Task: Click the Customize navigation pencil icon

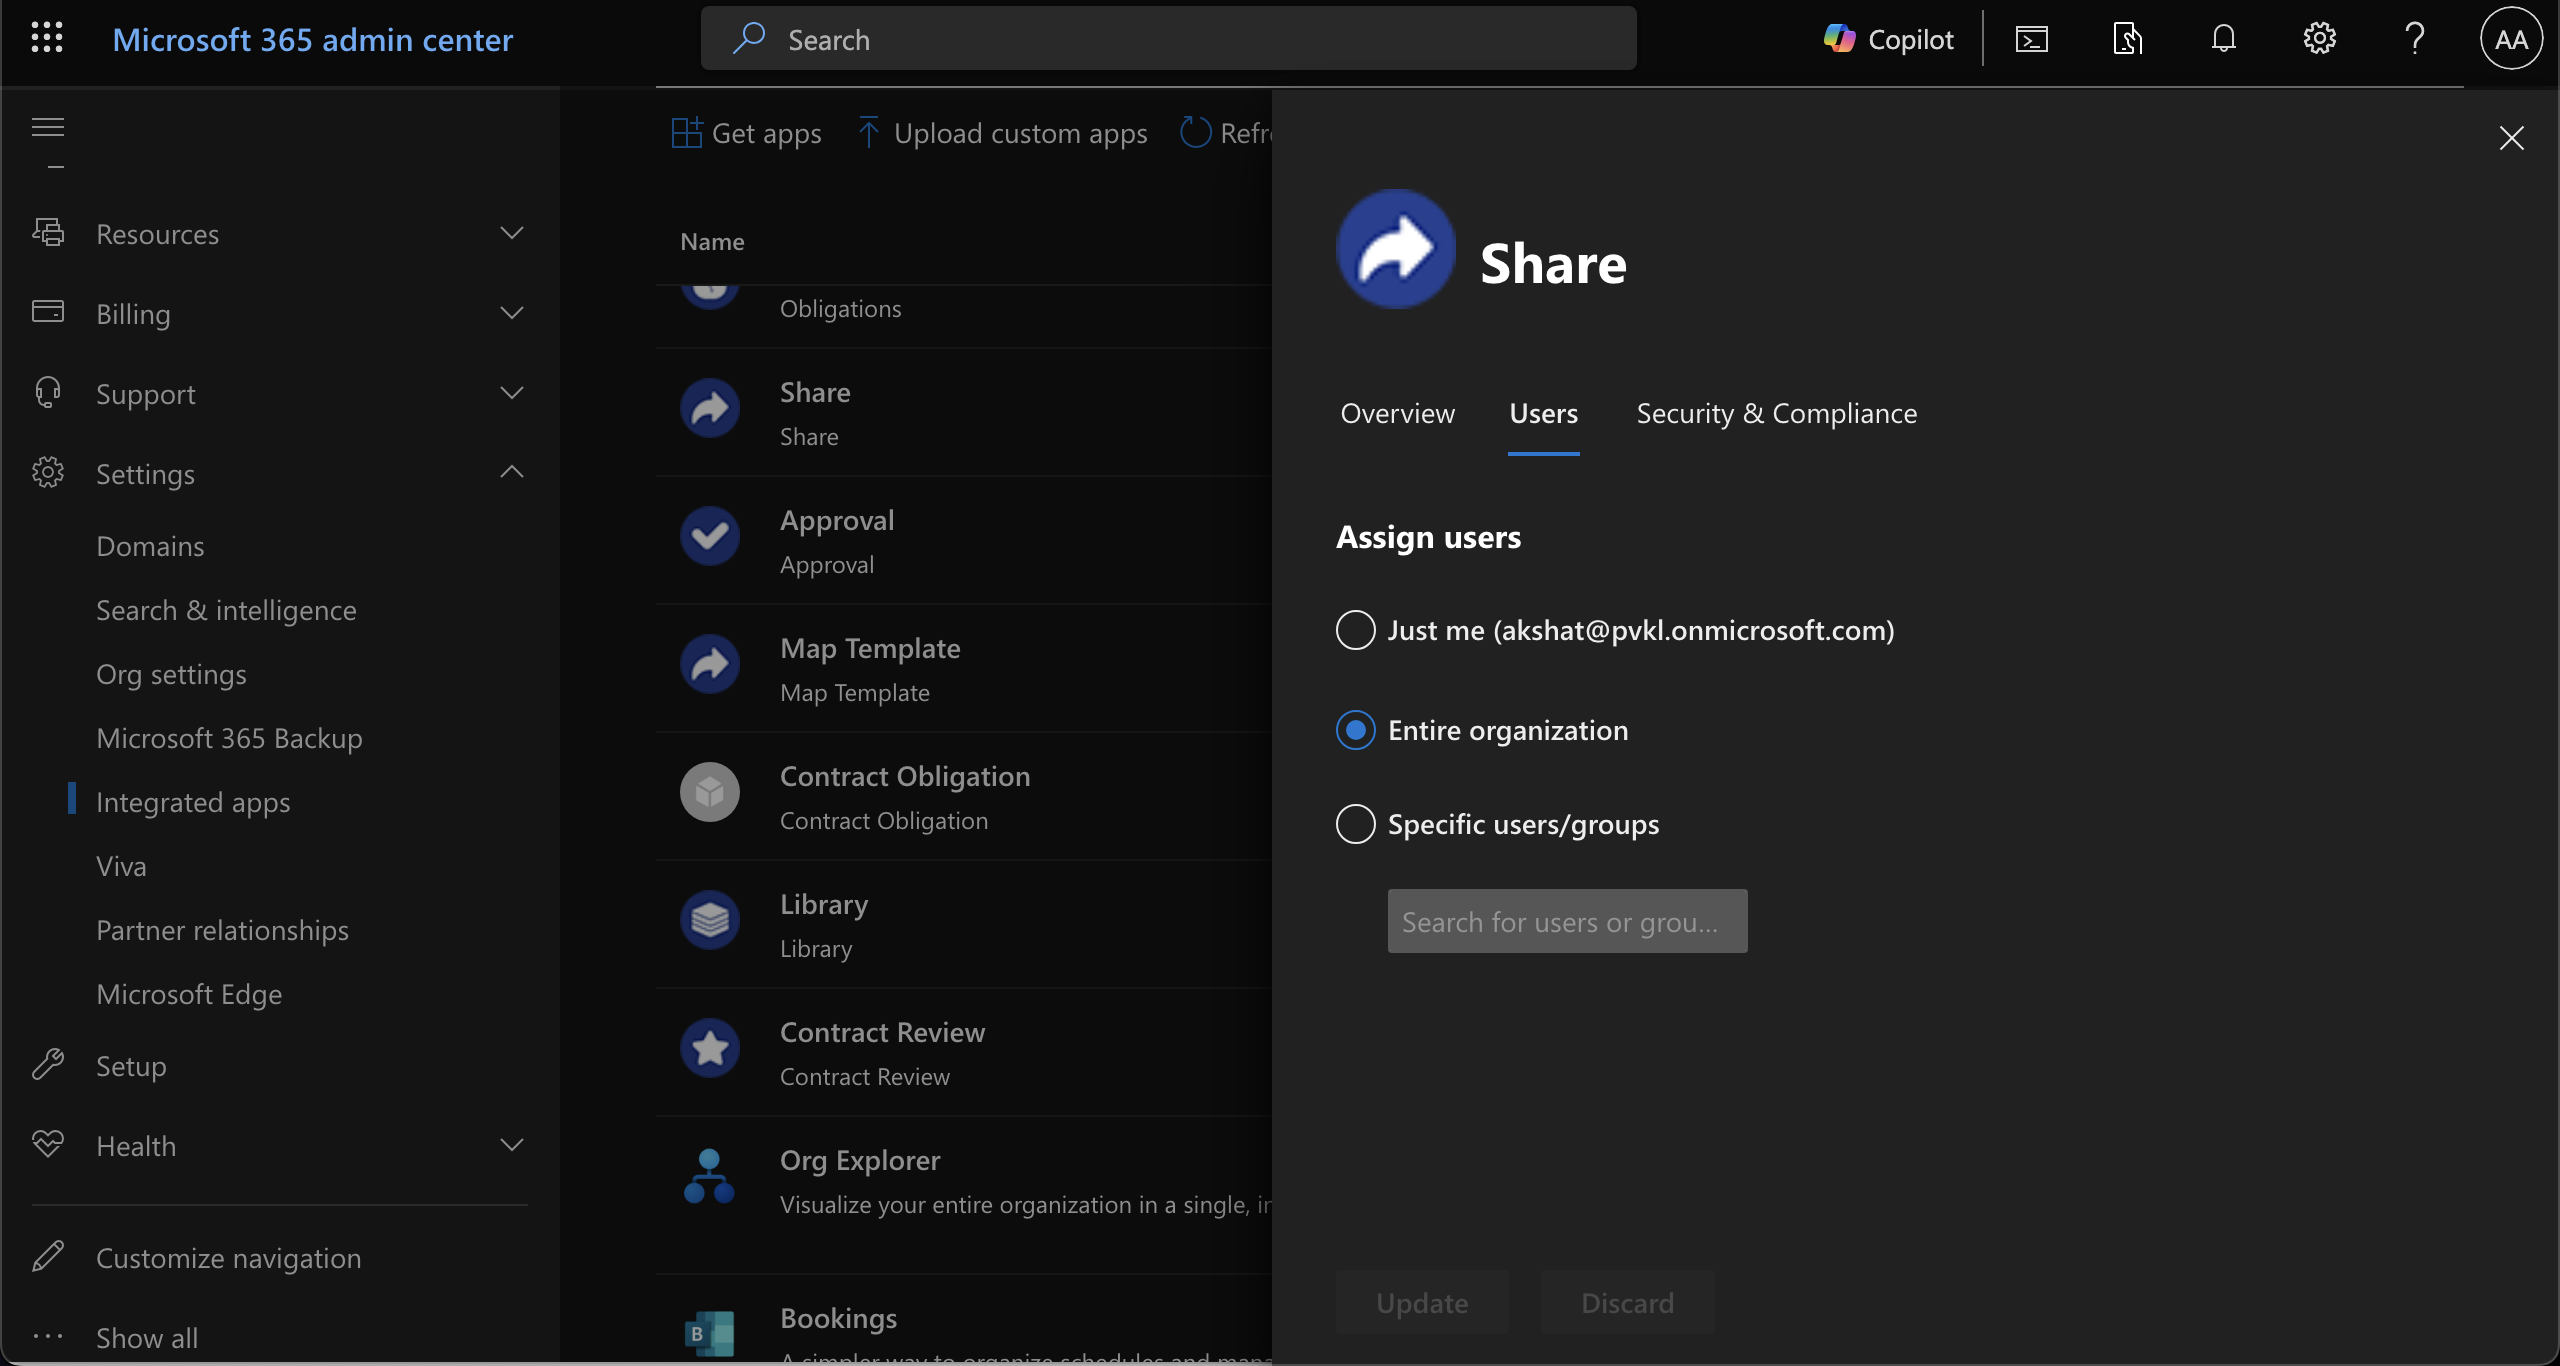Action: 48,1256
